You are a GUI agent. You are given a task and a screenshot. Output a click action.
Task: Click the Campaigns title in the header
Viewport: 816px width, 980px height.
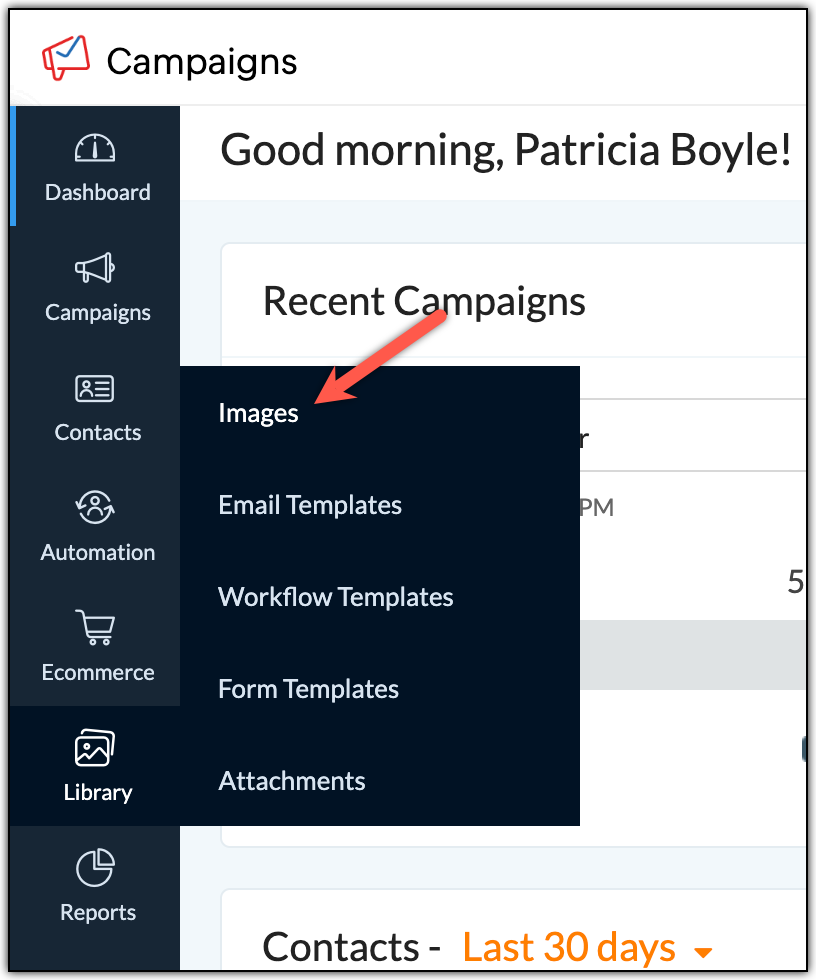(x=202, y=62)
